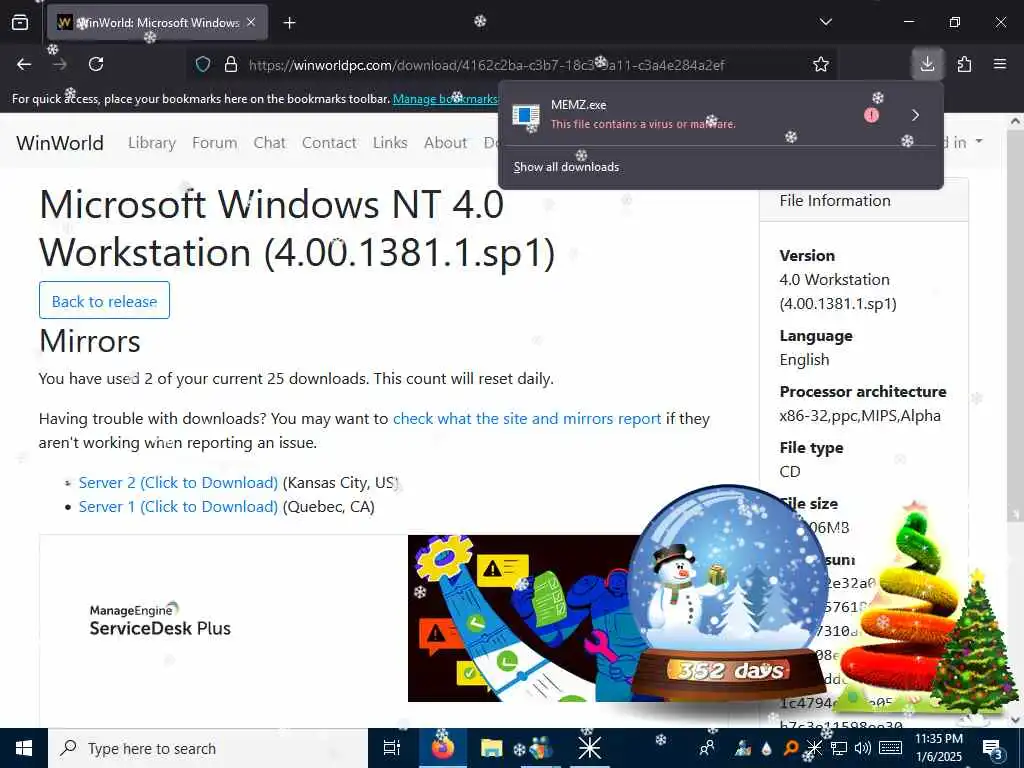This screenshot has height=768, width=1024.
Task: Click the MEMZ.exe file icon
Action: pos(526,115)
